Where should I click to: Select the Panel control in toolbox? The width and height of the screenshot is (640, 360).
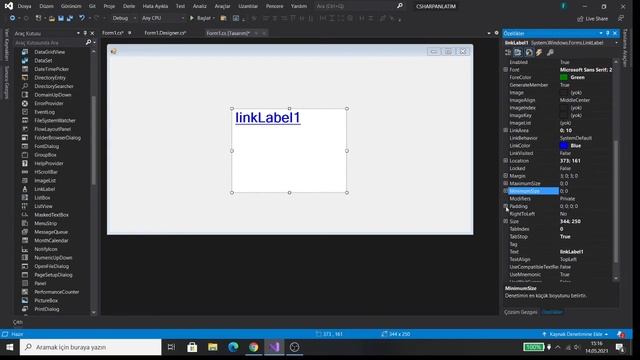40,283
